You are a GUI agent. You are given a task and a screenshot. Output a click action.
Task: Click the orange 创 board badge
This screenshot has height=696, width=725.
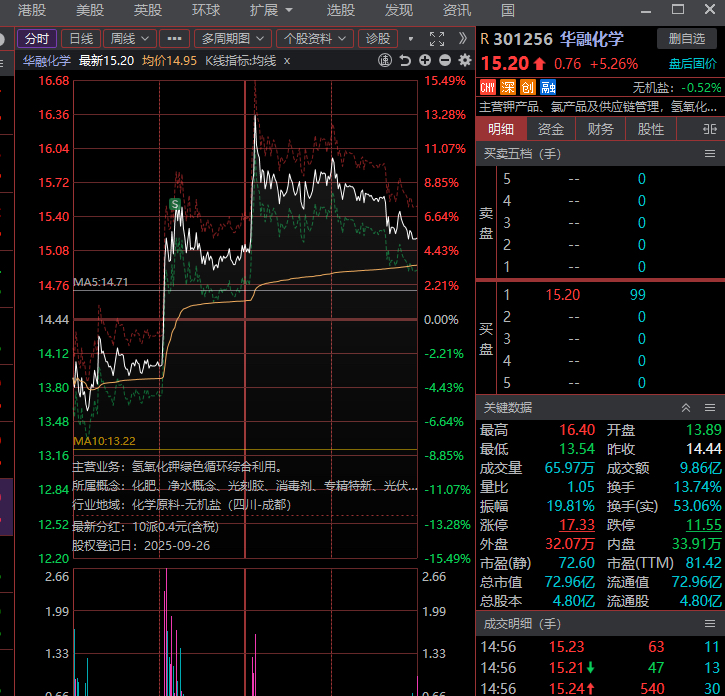pyautogui.click(x=528, y=87)
